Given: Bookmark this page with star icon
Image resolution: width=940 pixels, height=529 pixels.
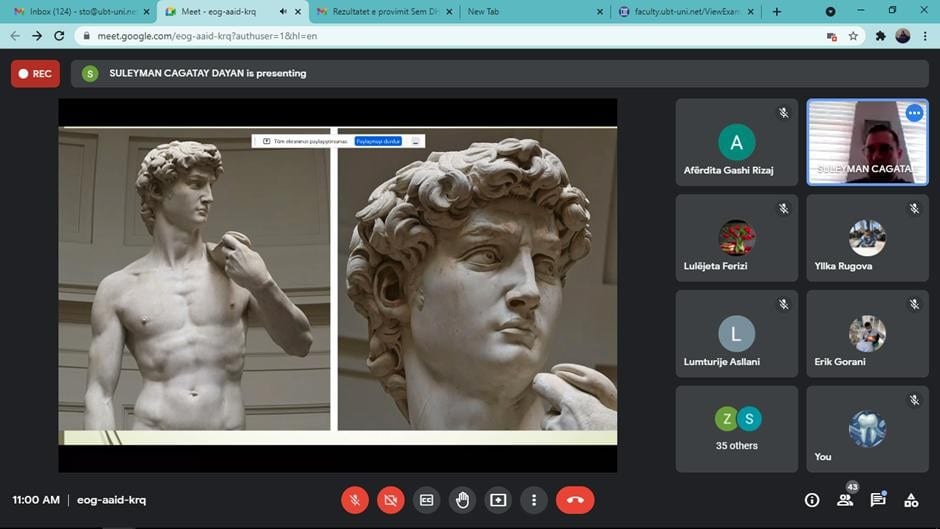Looking at the screenshot, I should click(853, 35).
